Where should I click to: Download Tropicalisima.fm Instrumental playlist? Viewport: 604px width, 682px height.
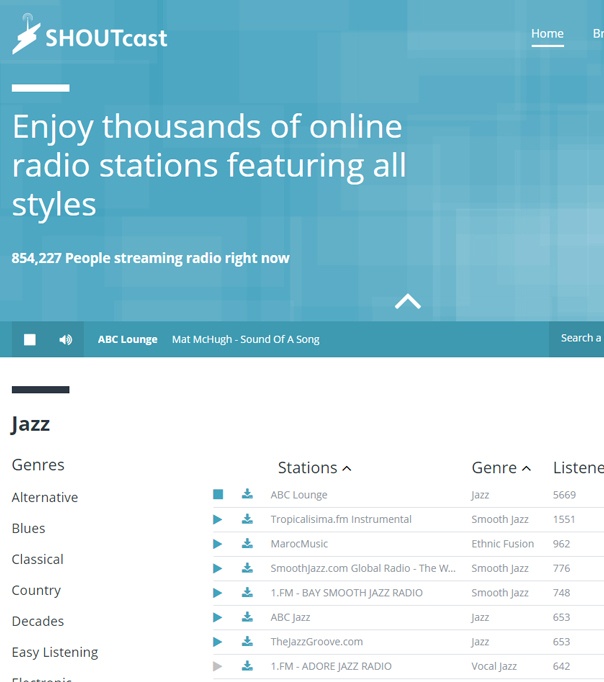coord(247,518)
